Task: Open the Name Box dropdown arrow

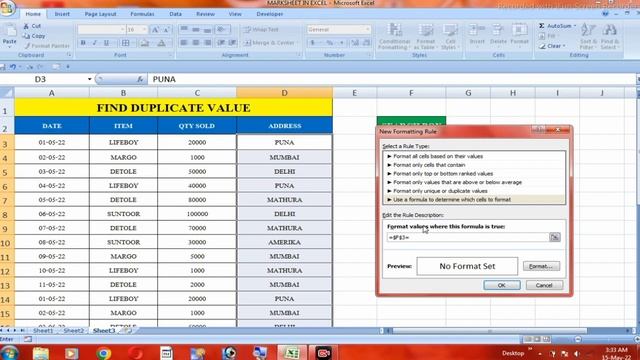Action: 89,79
